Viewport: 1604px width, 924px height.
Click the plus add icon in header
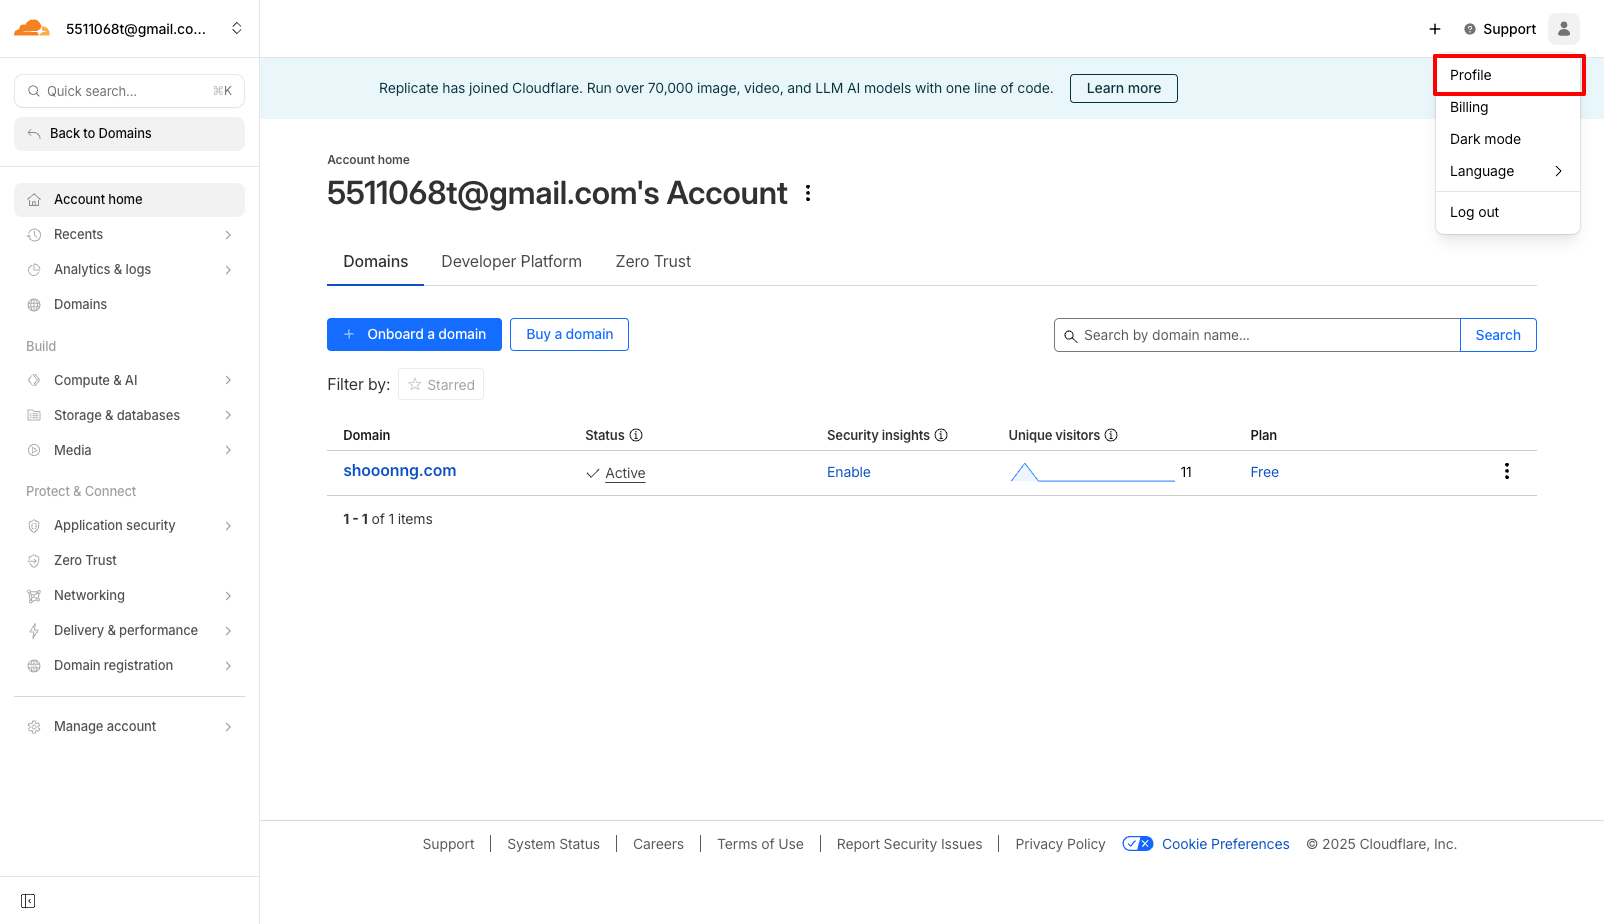pyautogui.click(x=1435, y=29)
